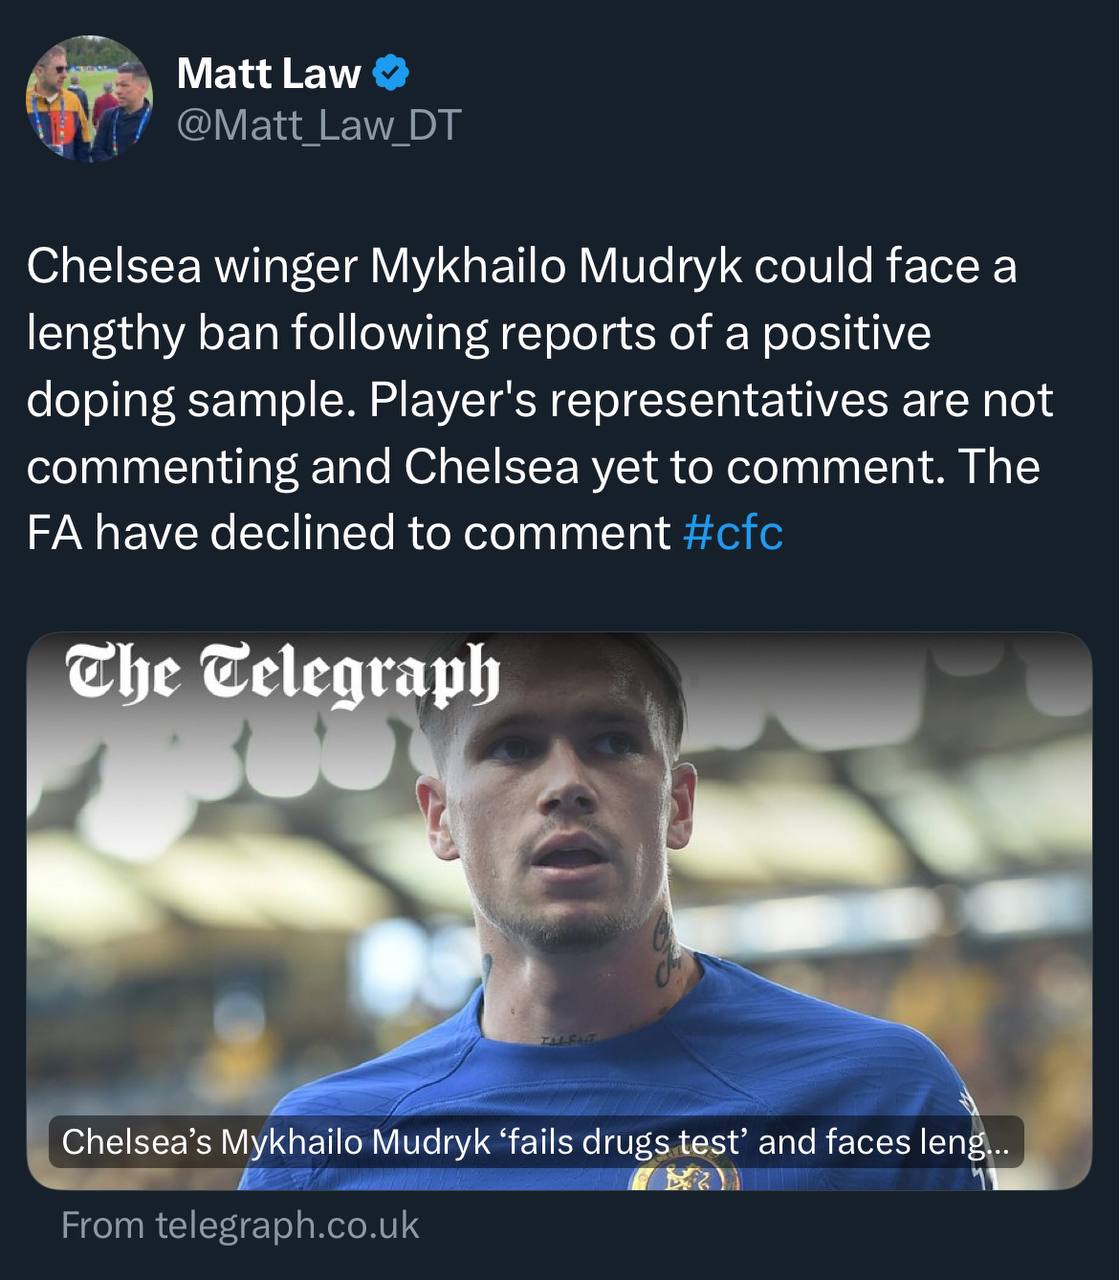Open Matt Law's profile avatar photo
This screenshot has width=1119, height=1280.
tap(89, 98)
